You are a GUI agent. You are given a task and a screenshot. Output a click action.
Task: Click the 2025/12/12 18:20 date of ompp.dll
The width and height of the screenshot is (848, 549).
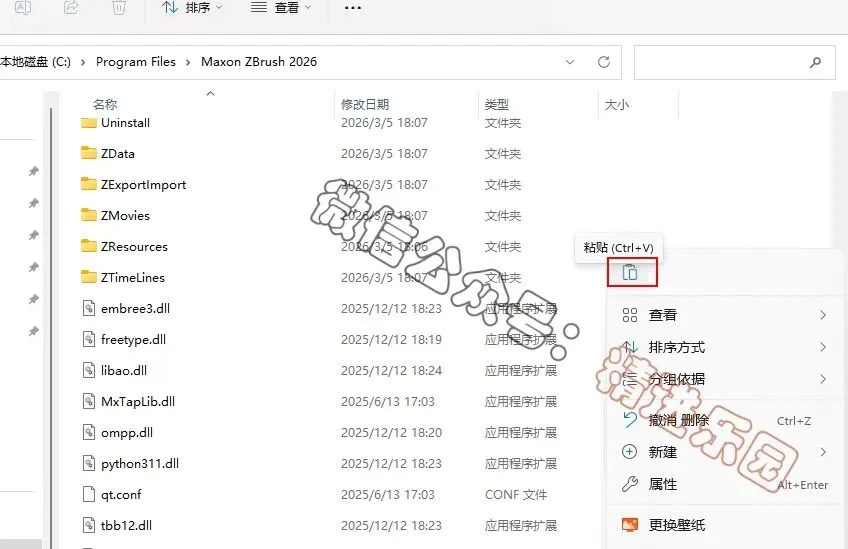[391, 433]
